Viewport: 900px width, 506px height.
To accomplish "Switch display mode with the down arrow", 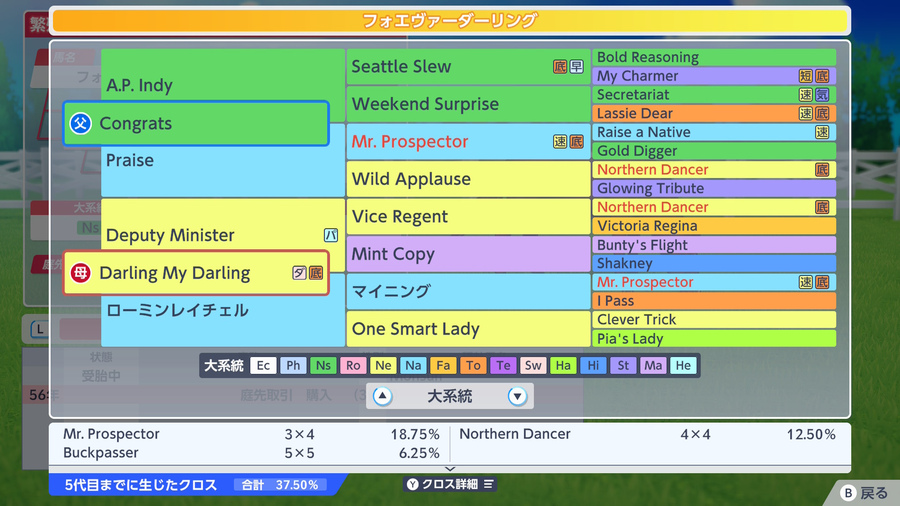I will [x=517, y=396].
